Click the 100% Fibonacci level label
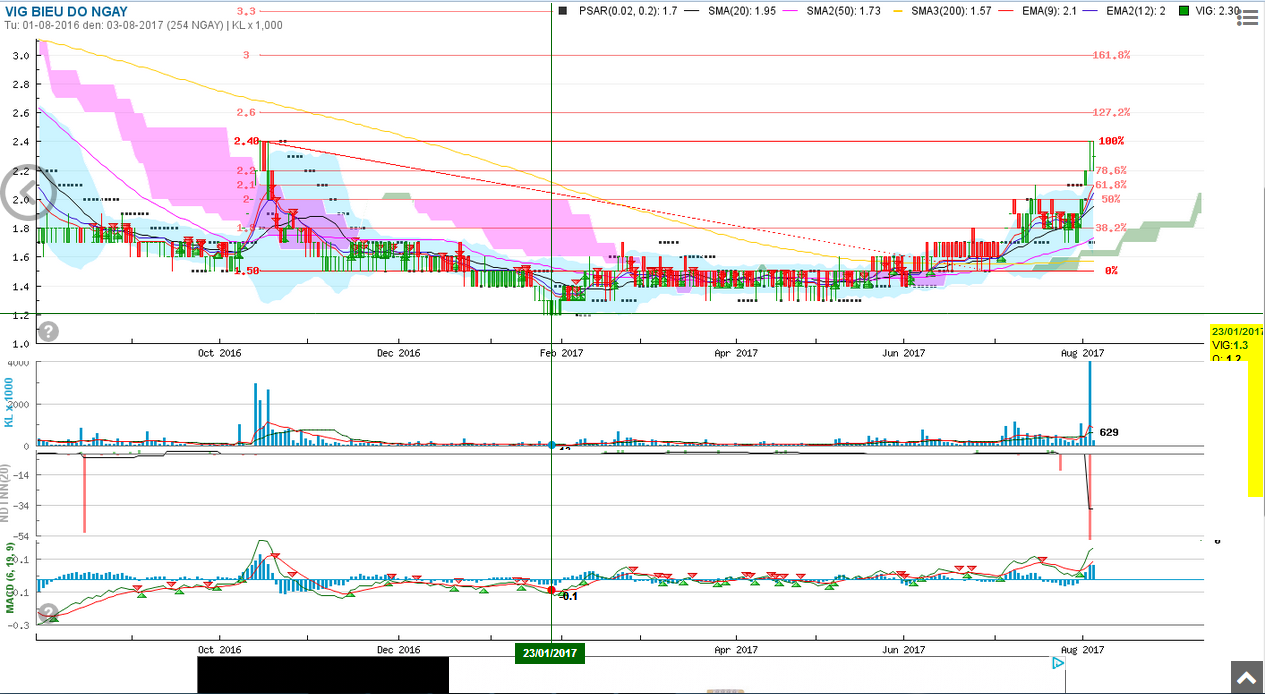The width and height of the screenshot is (1265, 694). click(1111, 141)
